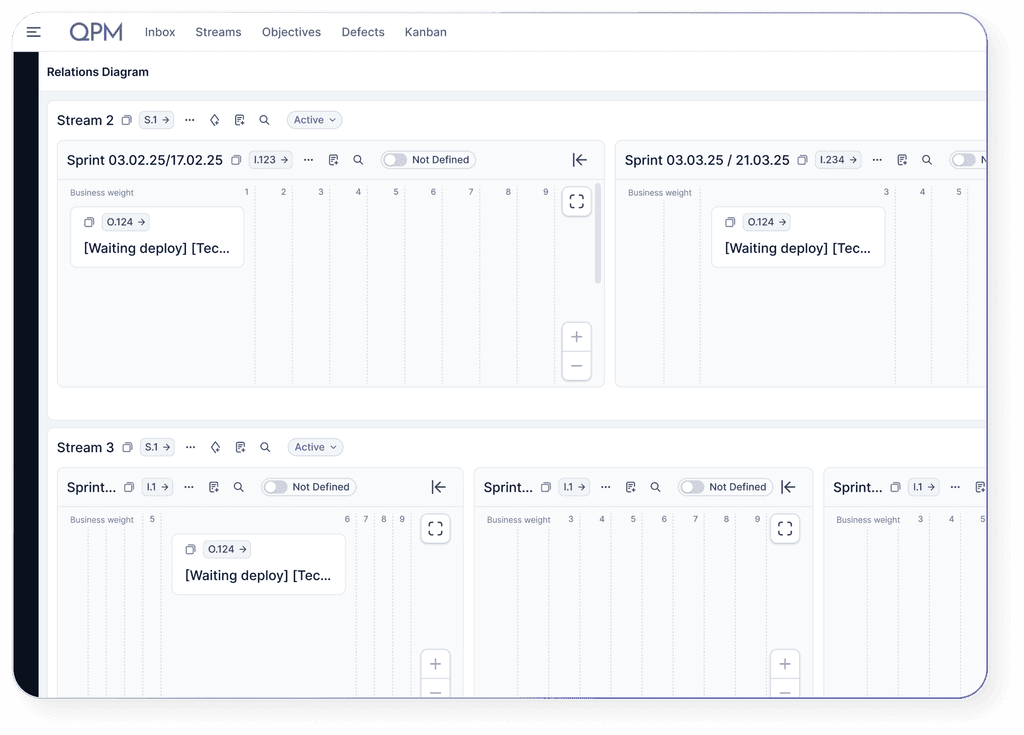Image resolution: width=1024 pixels, height=735 pixels.
Task: Zoom in on Sprint 03.02.25/17.02.25 diagram
Action: (576, 337)
